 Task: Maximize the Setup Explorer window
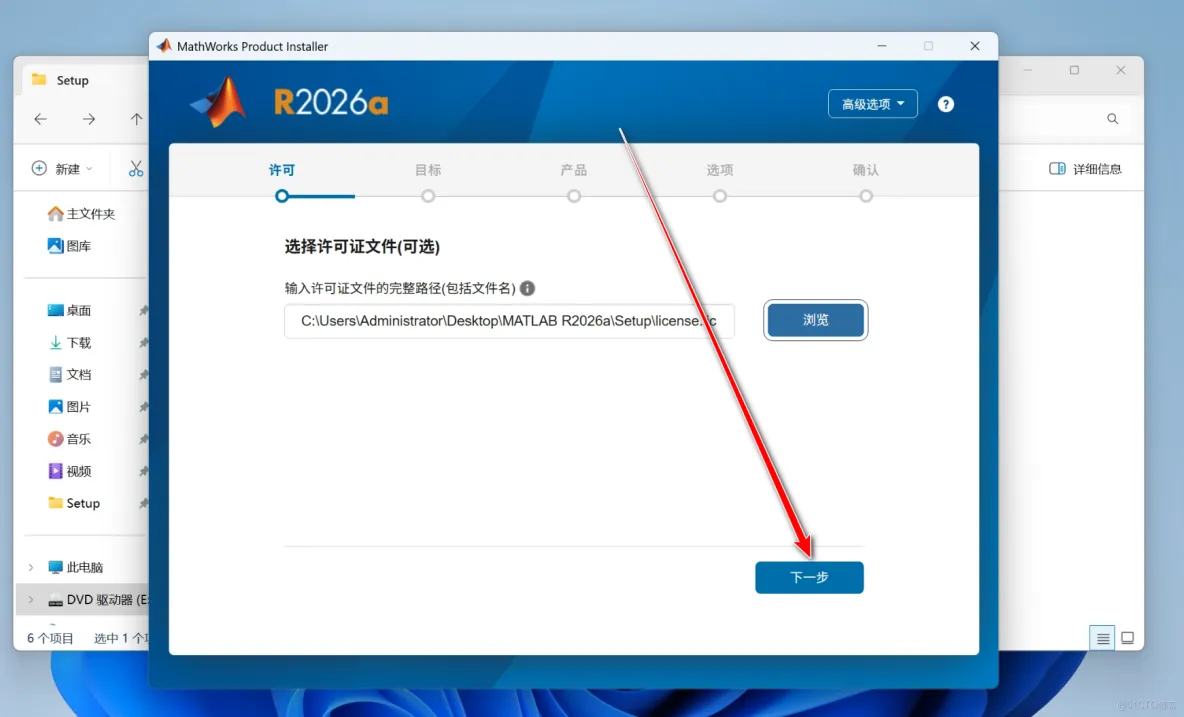(1074, 70)
